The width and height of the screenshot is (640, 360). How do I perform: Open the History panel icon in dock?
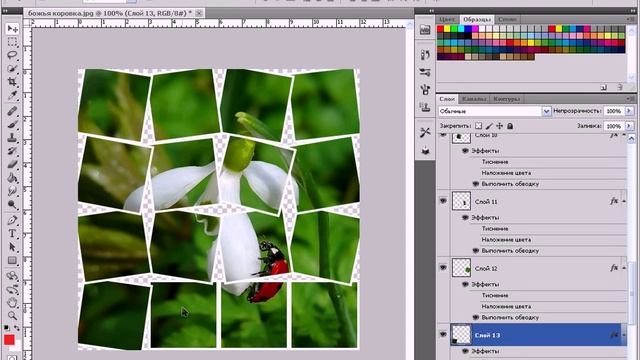pyautogui.click(x=425, y=54)
